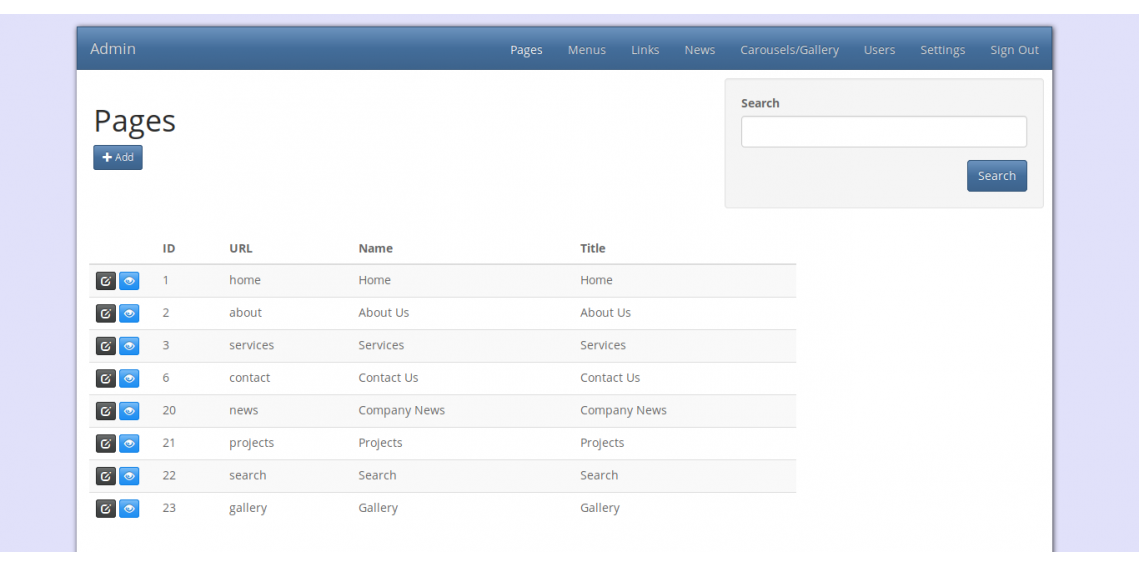Click 'Contact Us' in the Name column
The height and width of the screenshot is (566, 1139).
[x=389, y=378]
